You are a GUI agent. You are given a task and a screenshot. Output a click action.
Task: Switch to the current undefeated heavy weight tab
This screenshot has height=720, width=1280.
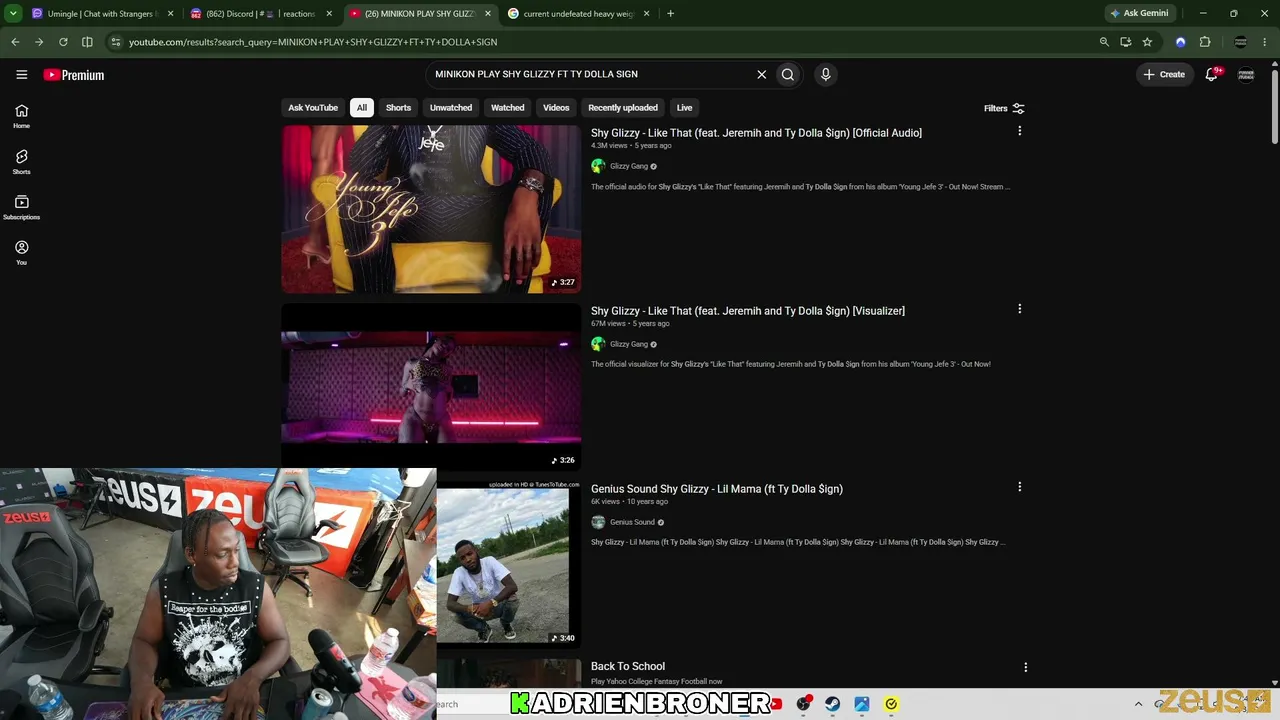[x=578, y=14]
